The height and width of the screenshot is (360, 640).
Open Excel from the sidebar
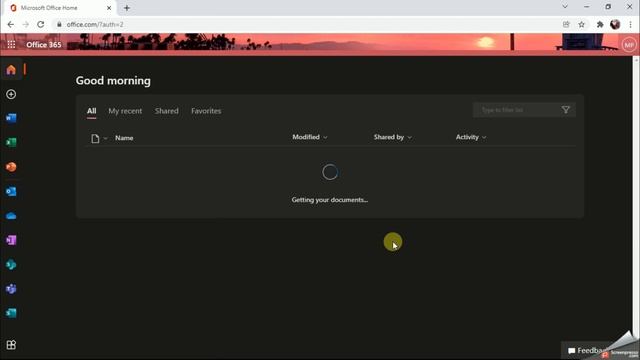11,142
